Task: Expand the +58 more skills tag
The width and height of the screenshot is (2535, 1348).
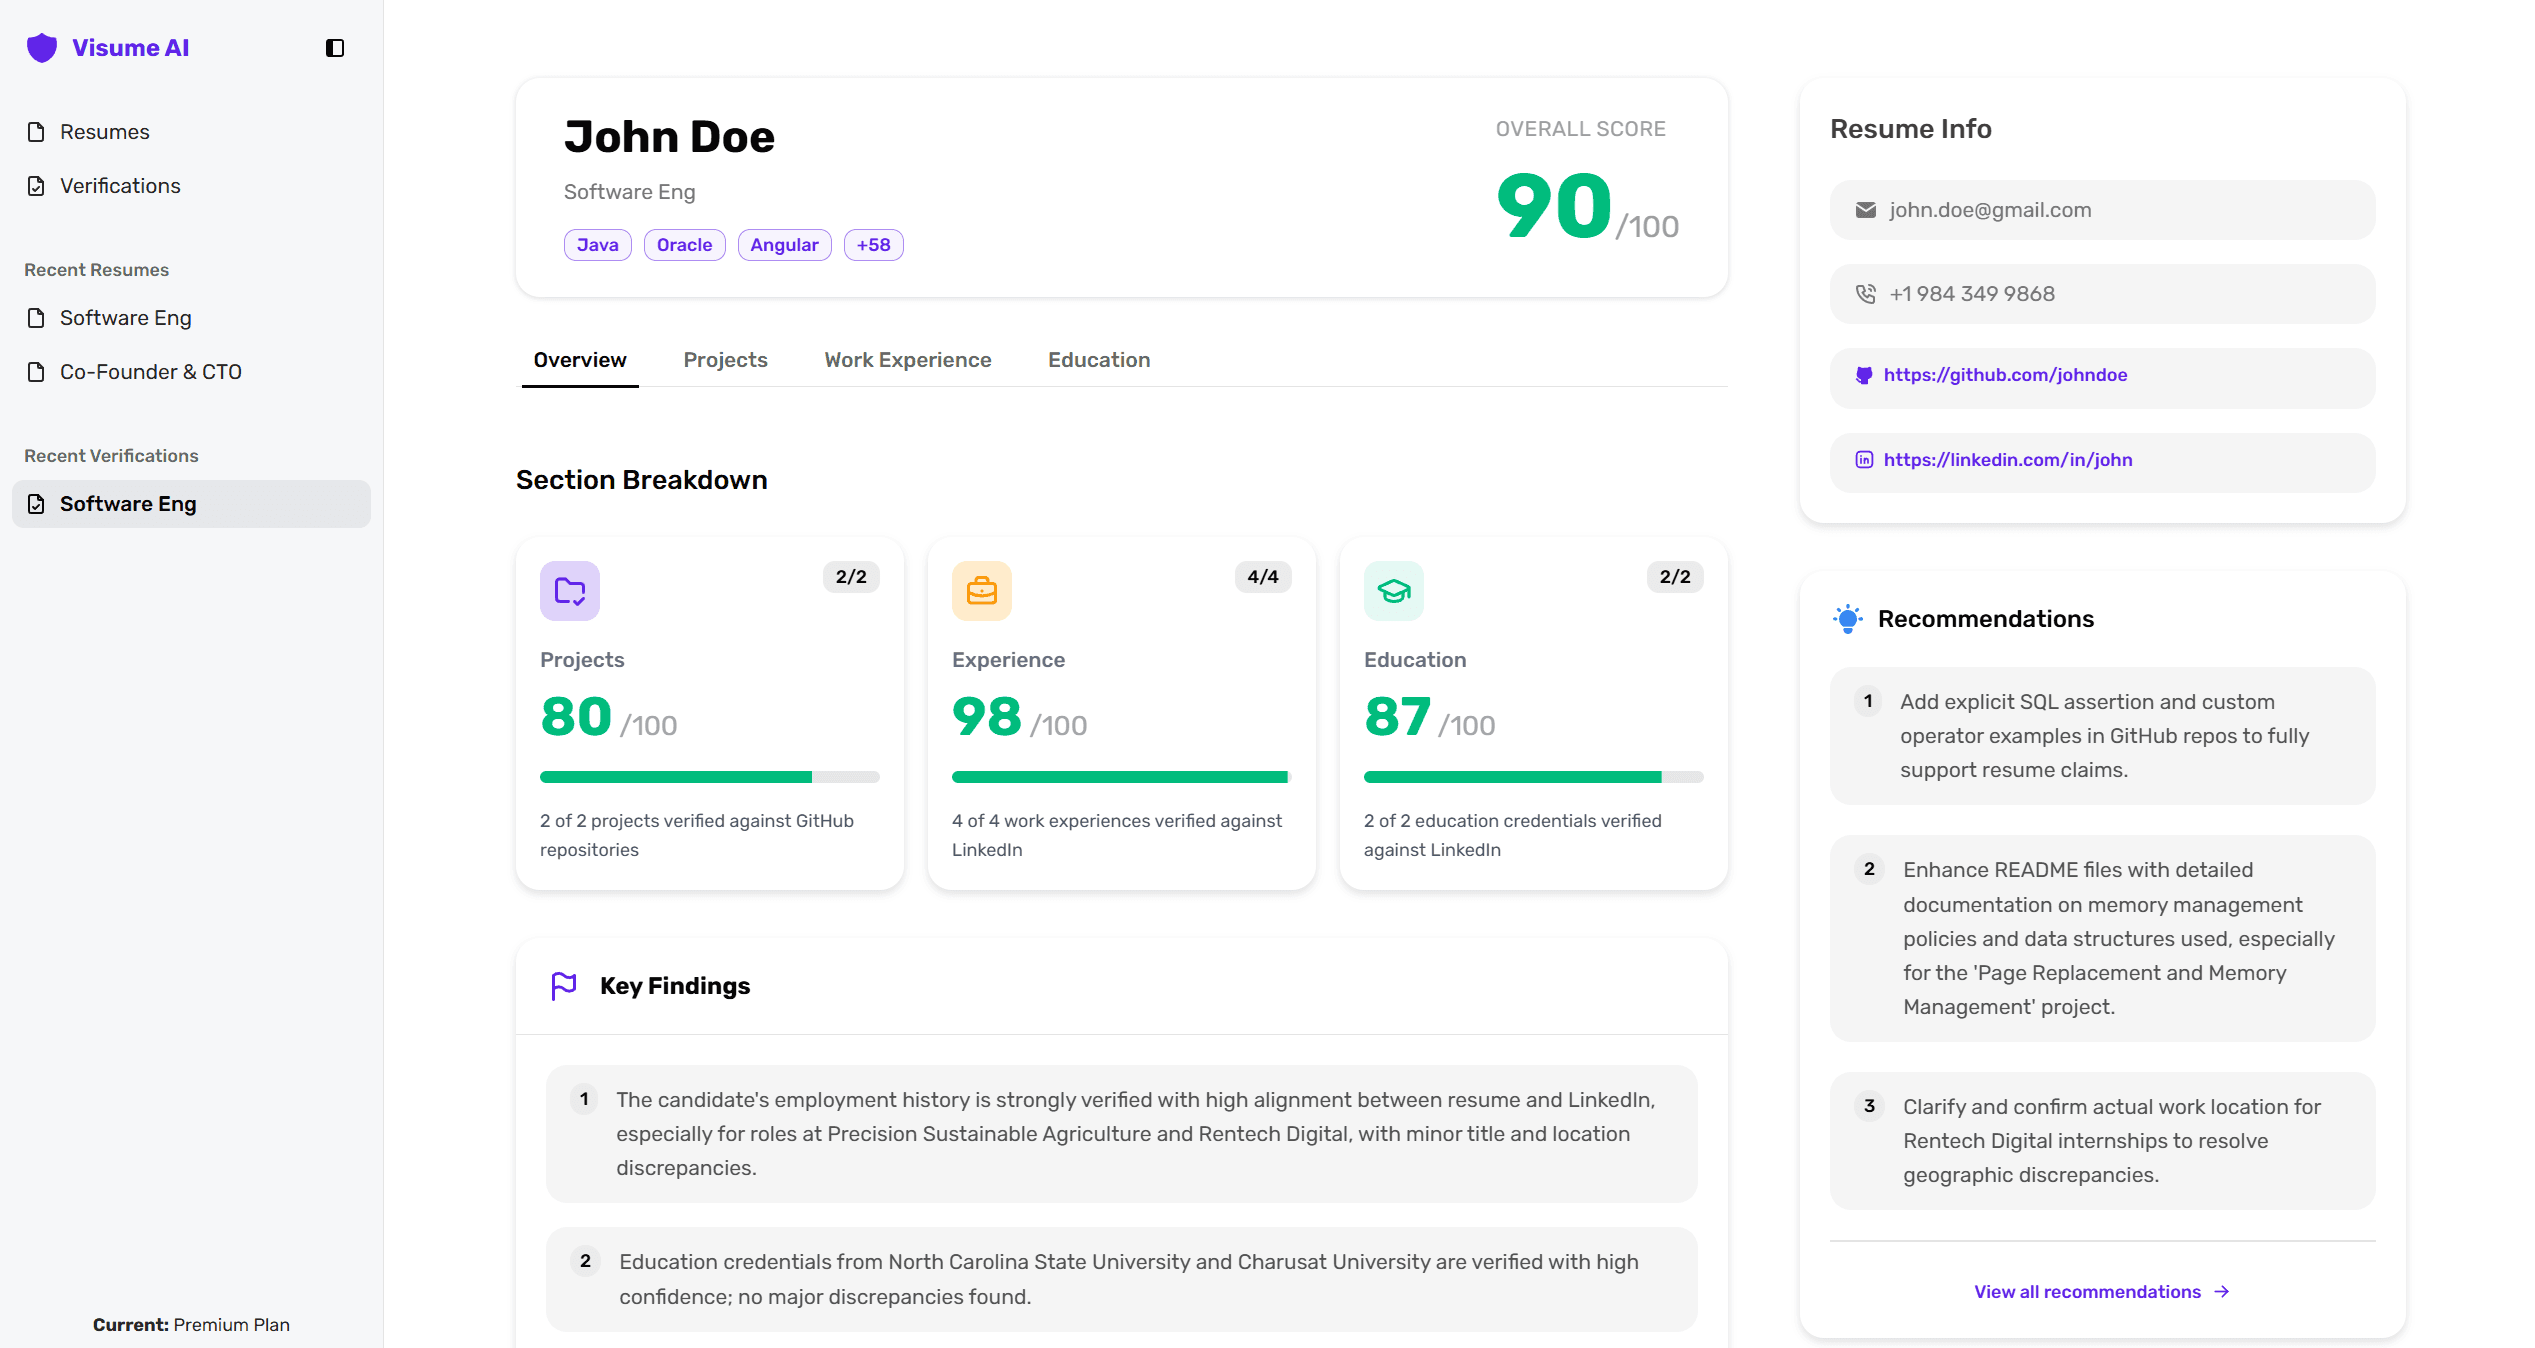Action: click(x=873, y=245)
